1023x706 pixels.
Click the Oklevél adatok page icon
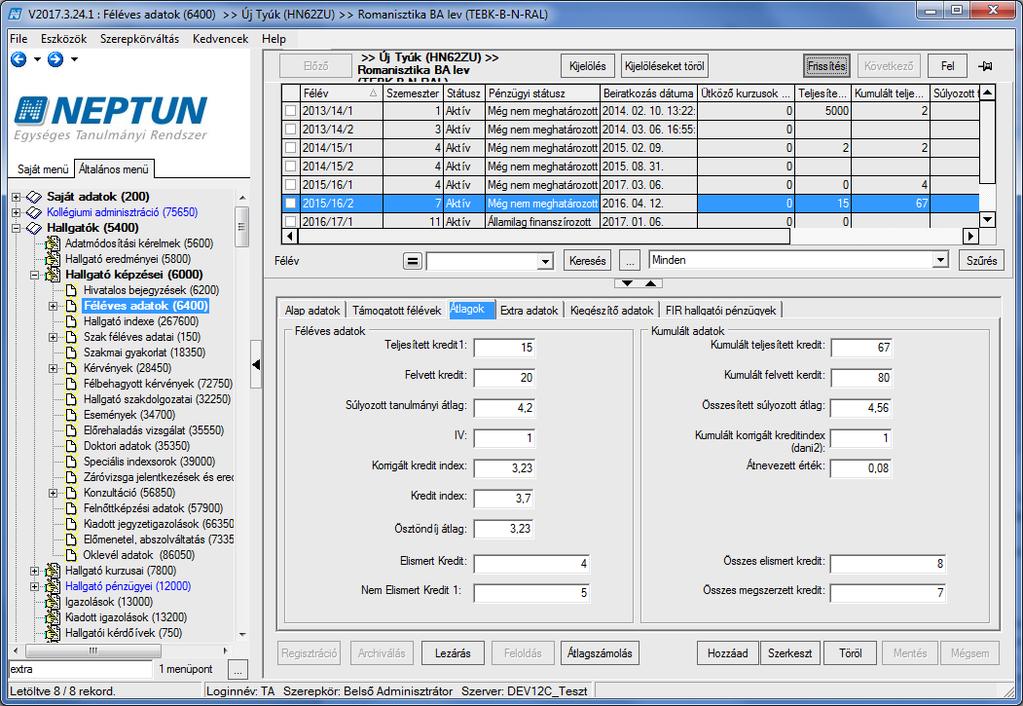pos(71,555)
